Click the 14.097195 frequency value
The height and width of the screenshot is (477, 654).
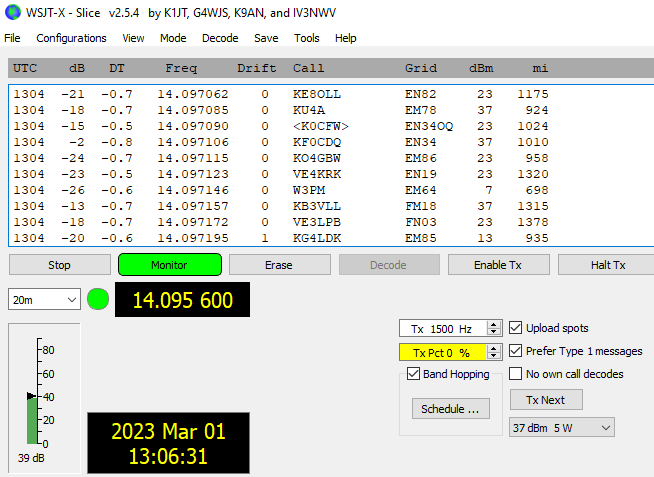point(193,238)
